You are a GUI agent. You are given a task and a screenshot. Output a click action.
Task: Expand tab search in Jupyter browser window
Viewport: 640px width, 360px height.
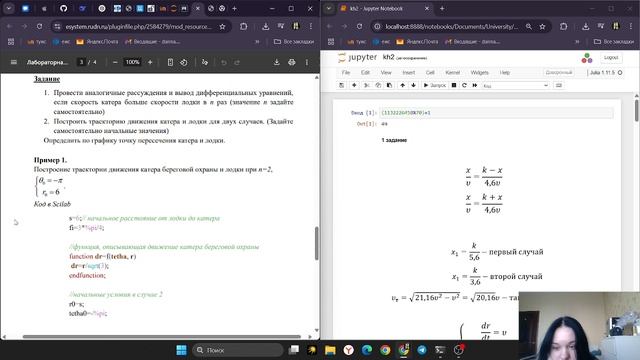coord(329,8)
